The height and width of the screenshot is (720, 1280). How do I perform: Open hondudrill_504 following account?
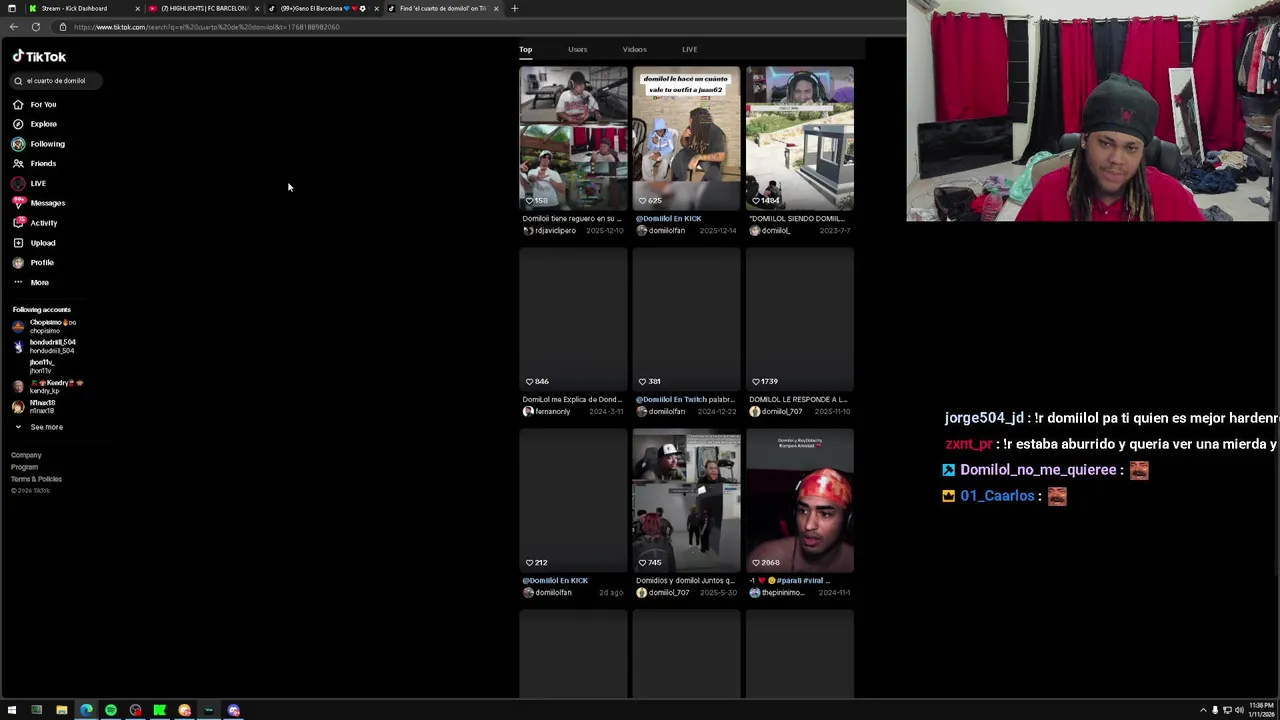point(45,346)
